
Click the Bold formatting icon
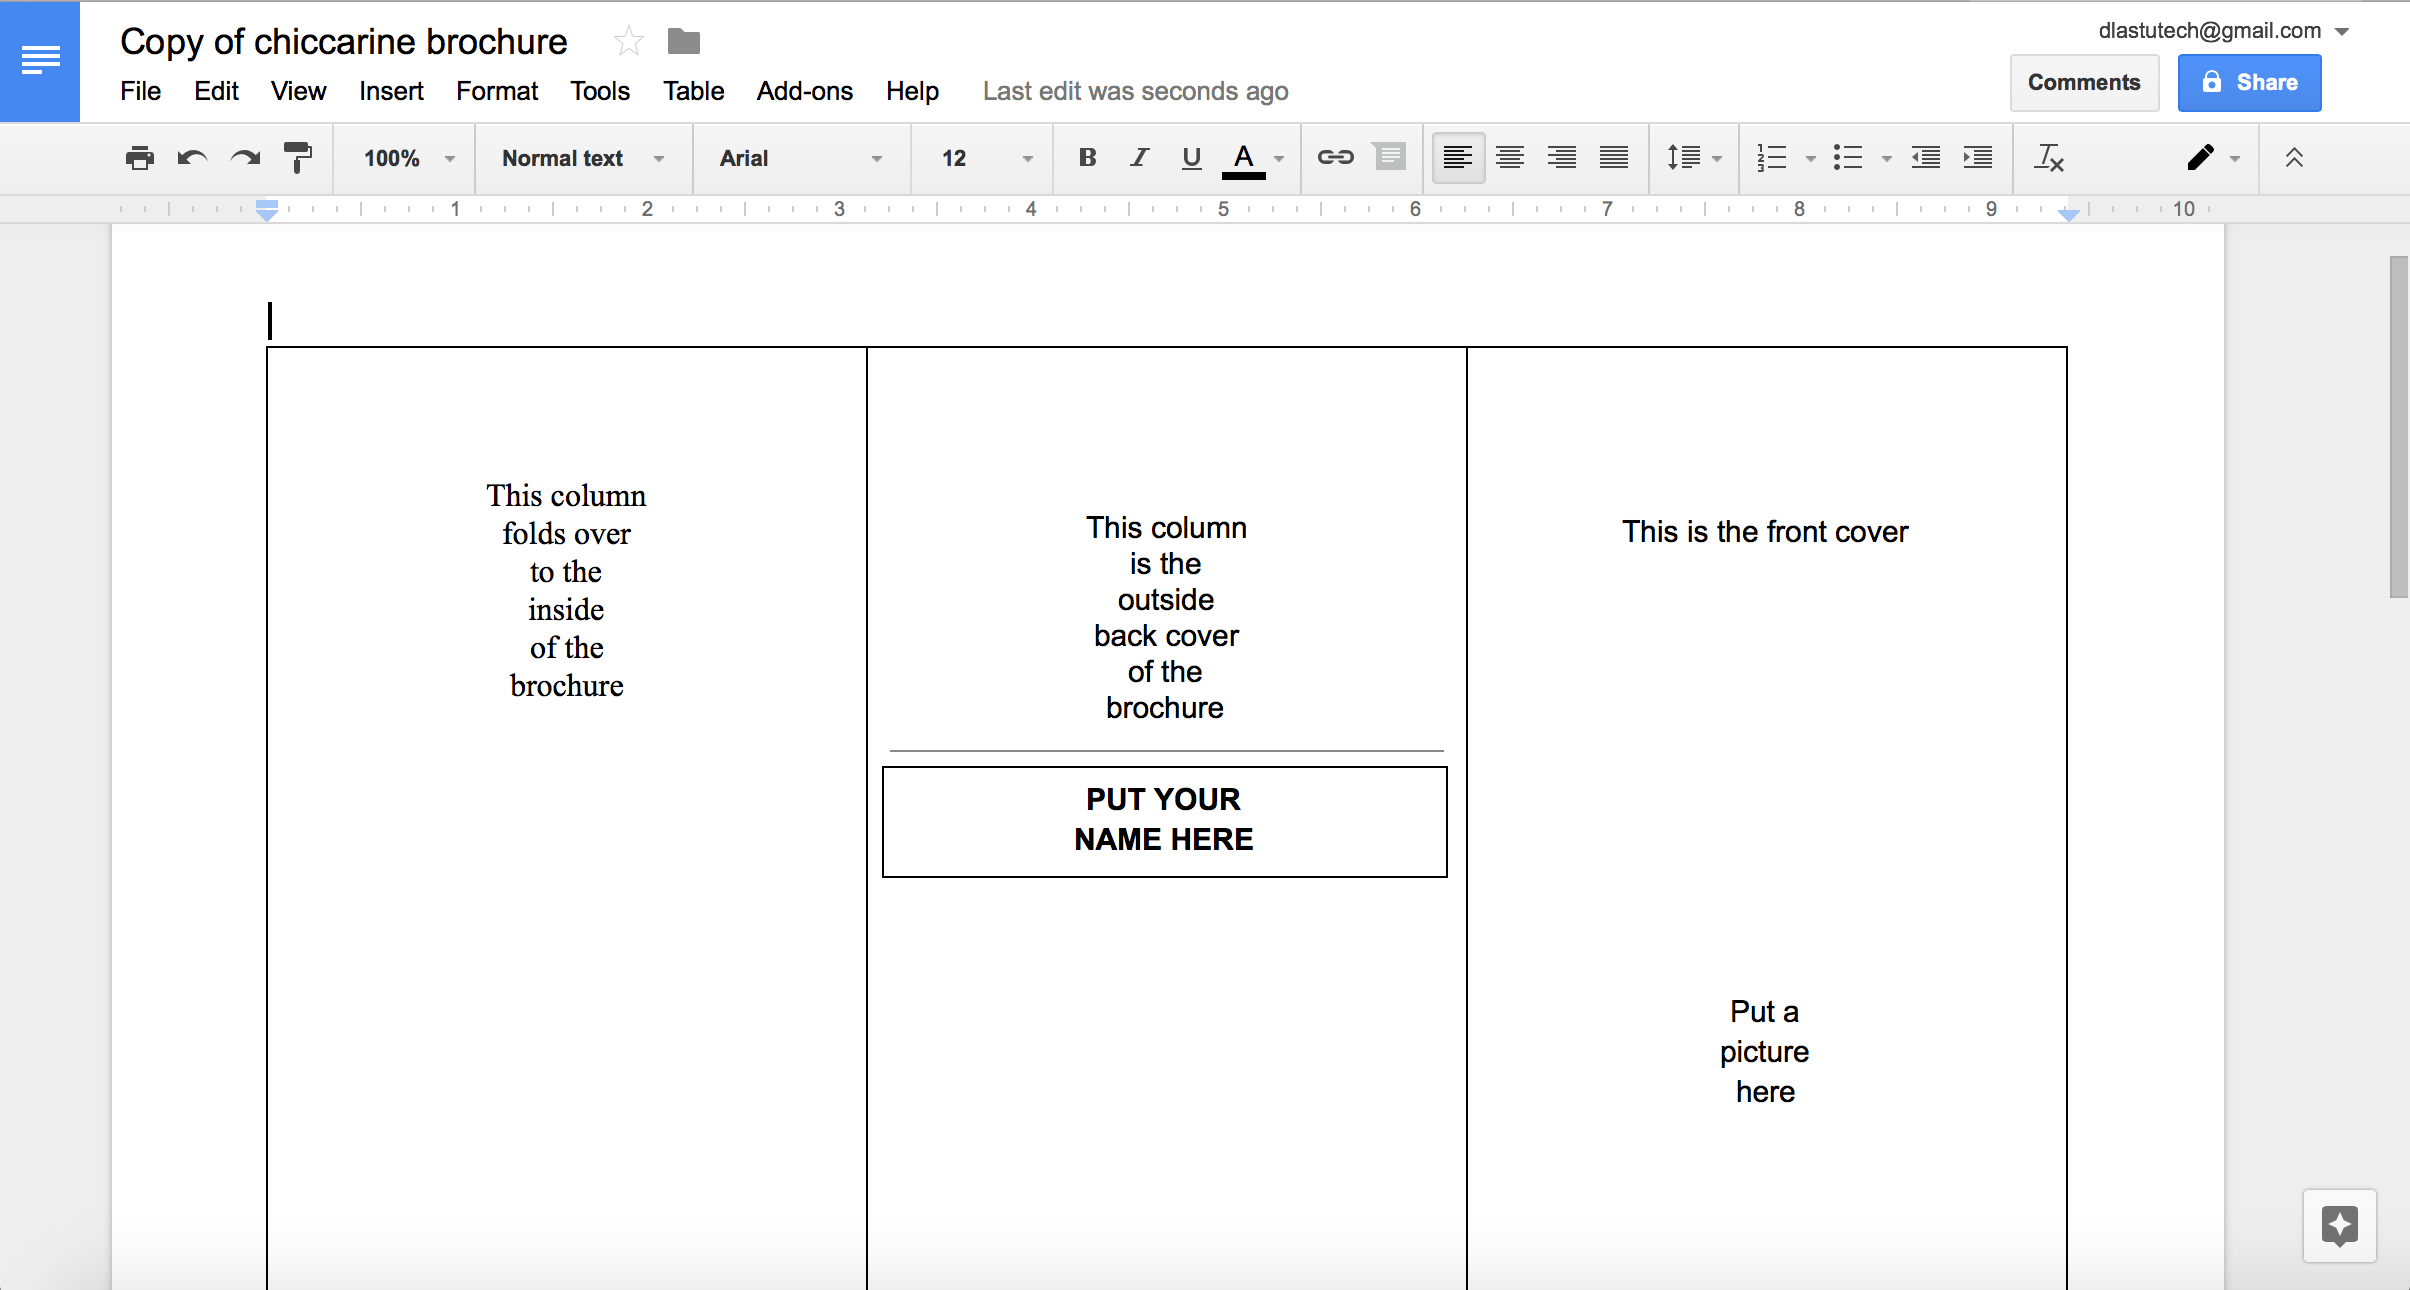(x=1084, y=158)
